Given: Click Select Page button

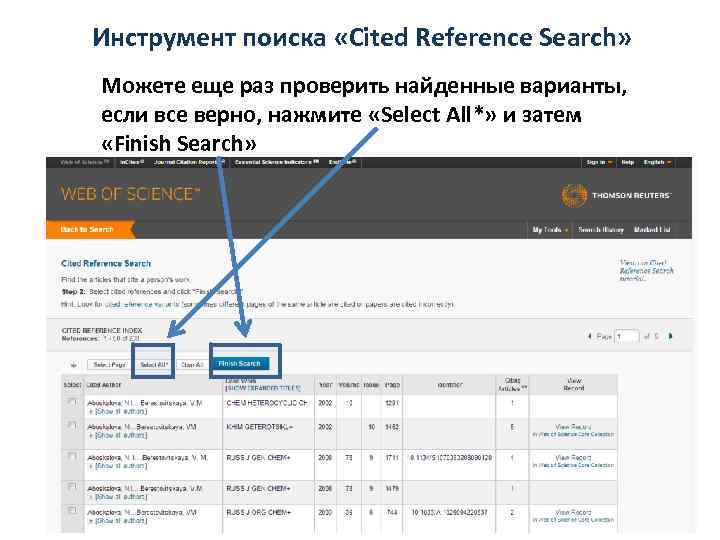Looking at the screenshot, I should (x=109, y=365).
